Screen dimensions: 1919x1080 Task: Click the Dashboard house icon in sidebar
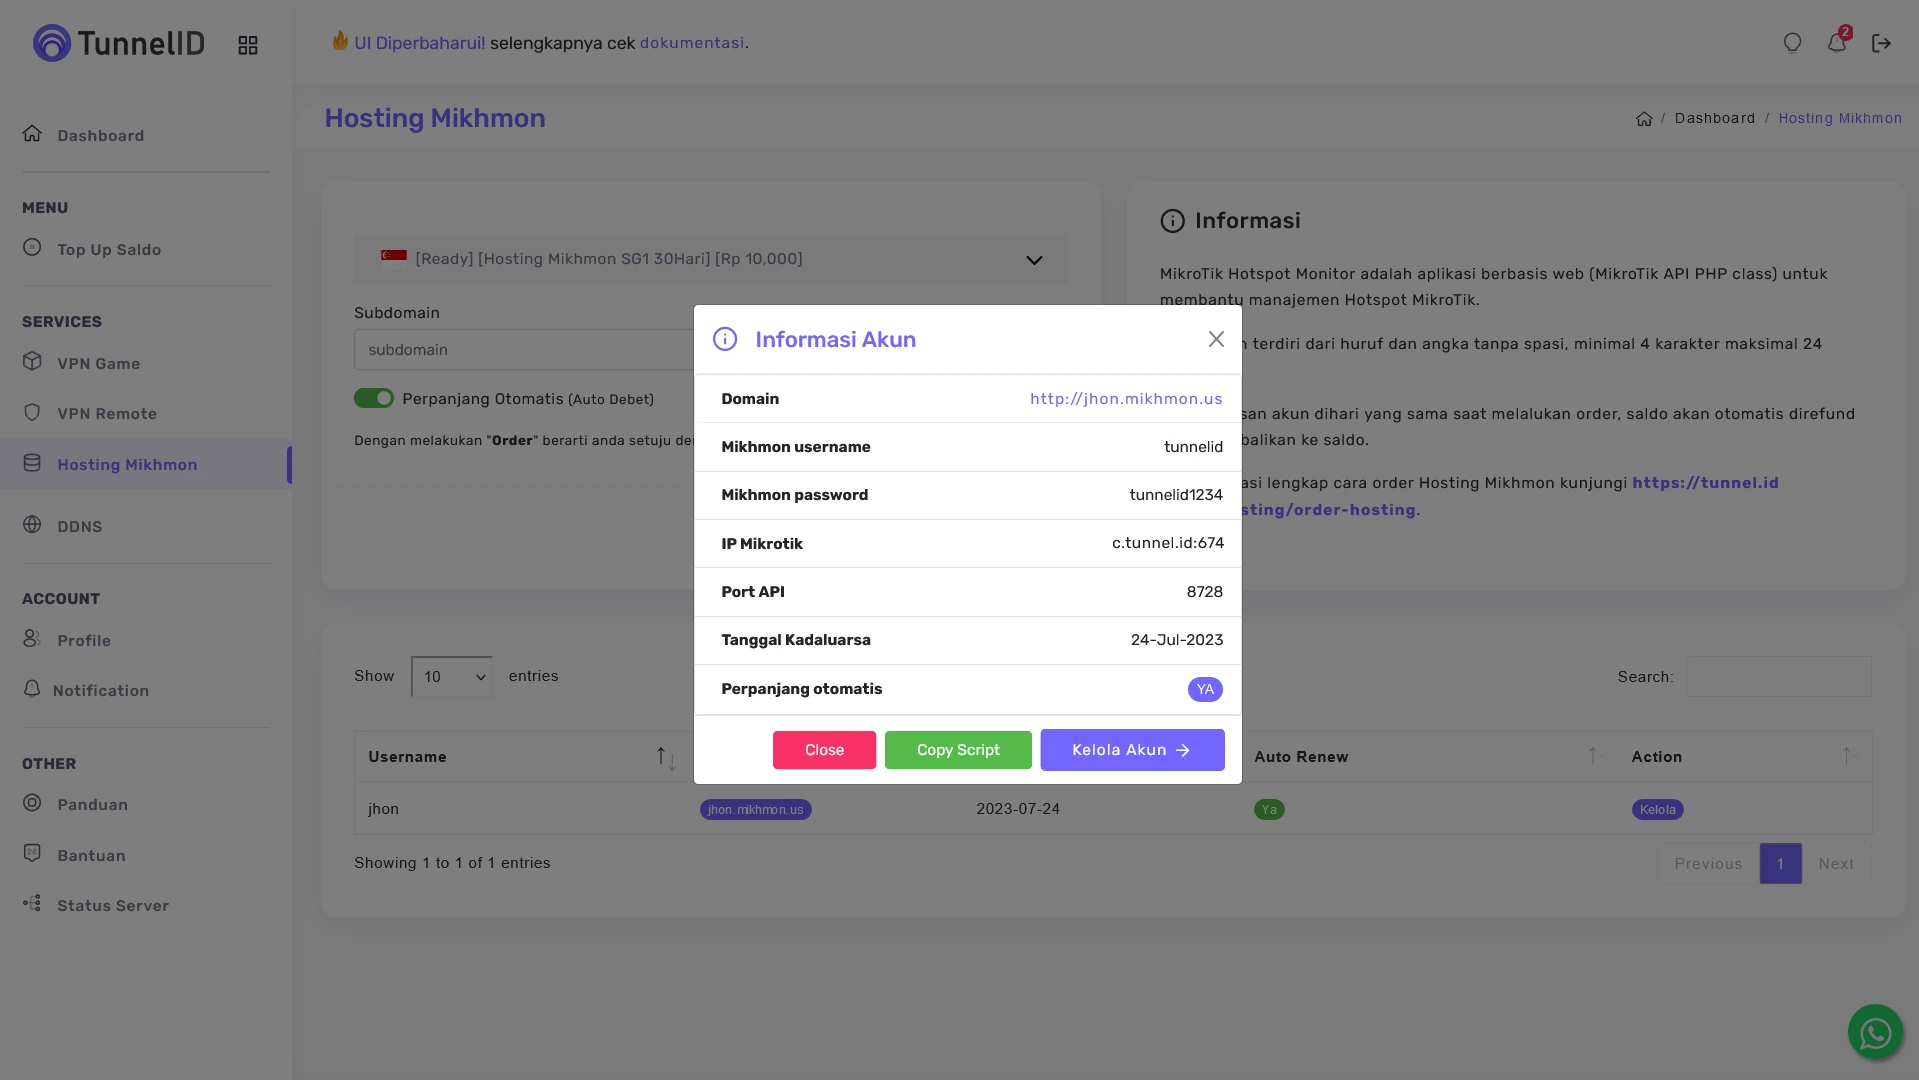(x=32, y=134)
